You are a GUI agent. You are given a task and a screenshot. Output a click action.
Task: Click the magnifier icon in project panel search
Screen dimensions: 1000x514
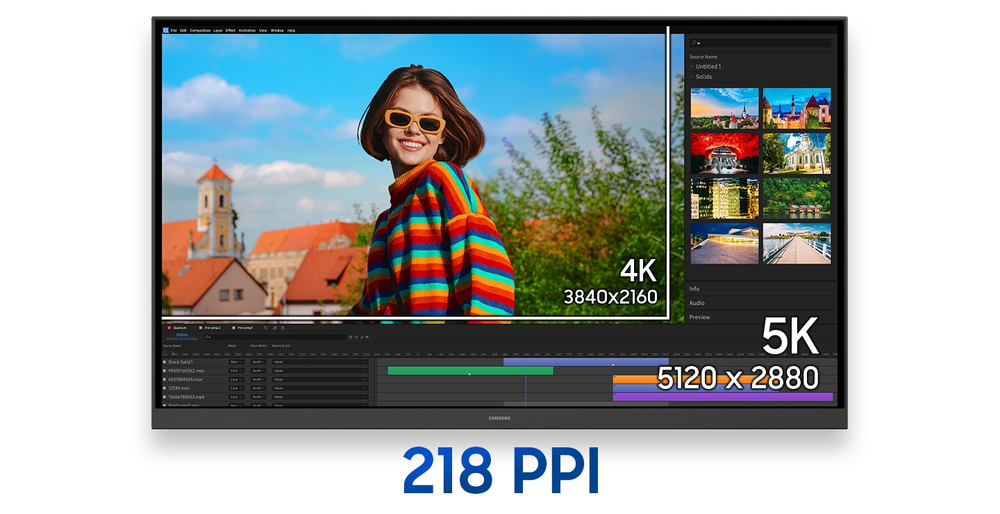[695, 43]
